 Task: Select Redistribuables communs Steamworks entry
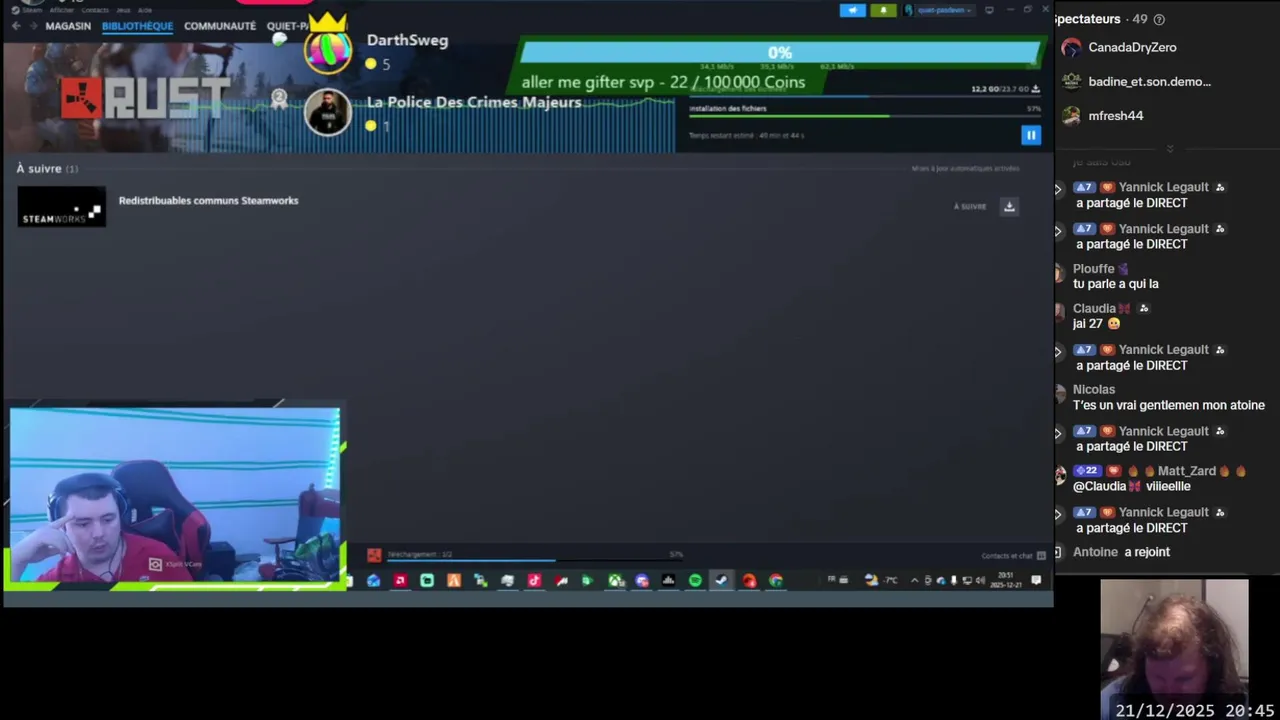click(208, 201)
